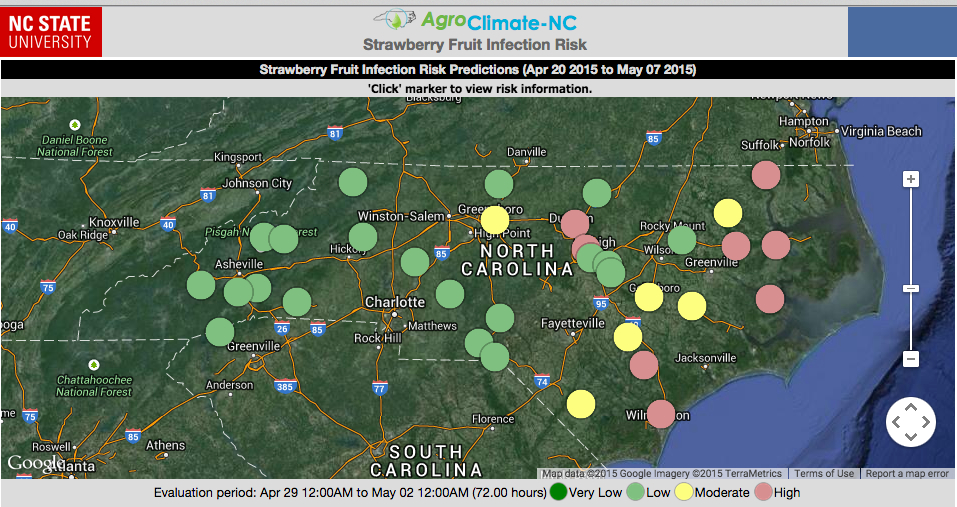
Task: Select the green marker directly above Hickory
Action: 363,237
